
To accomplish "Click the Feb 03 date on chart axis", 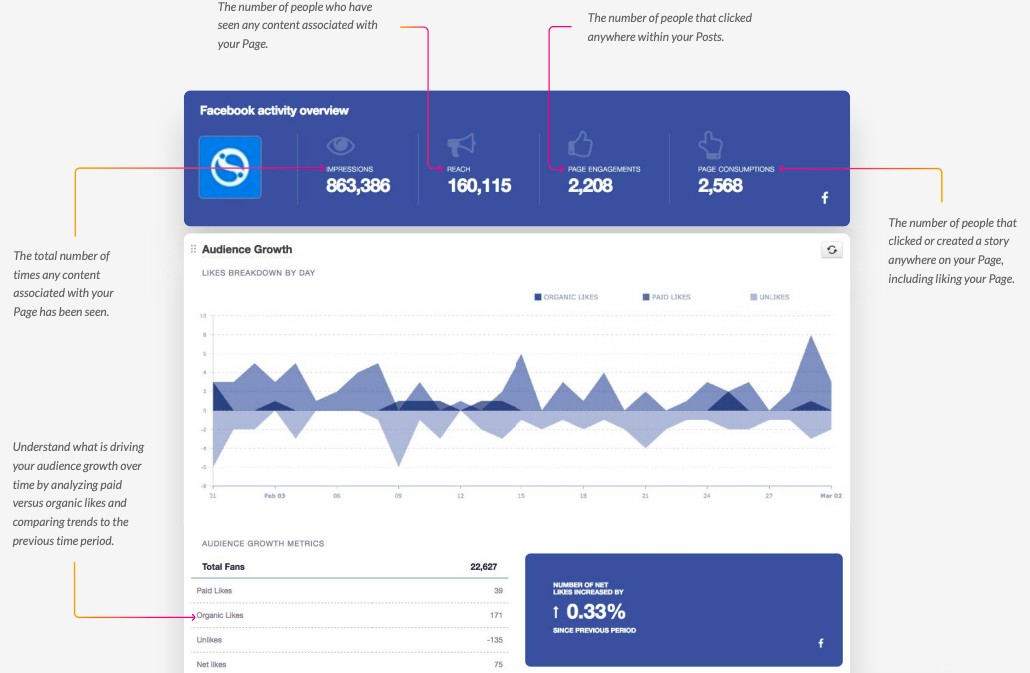I will click(x=274, y=495).
